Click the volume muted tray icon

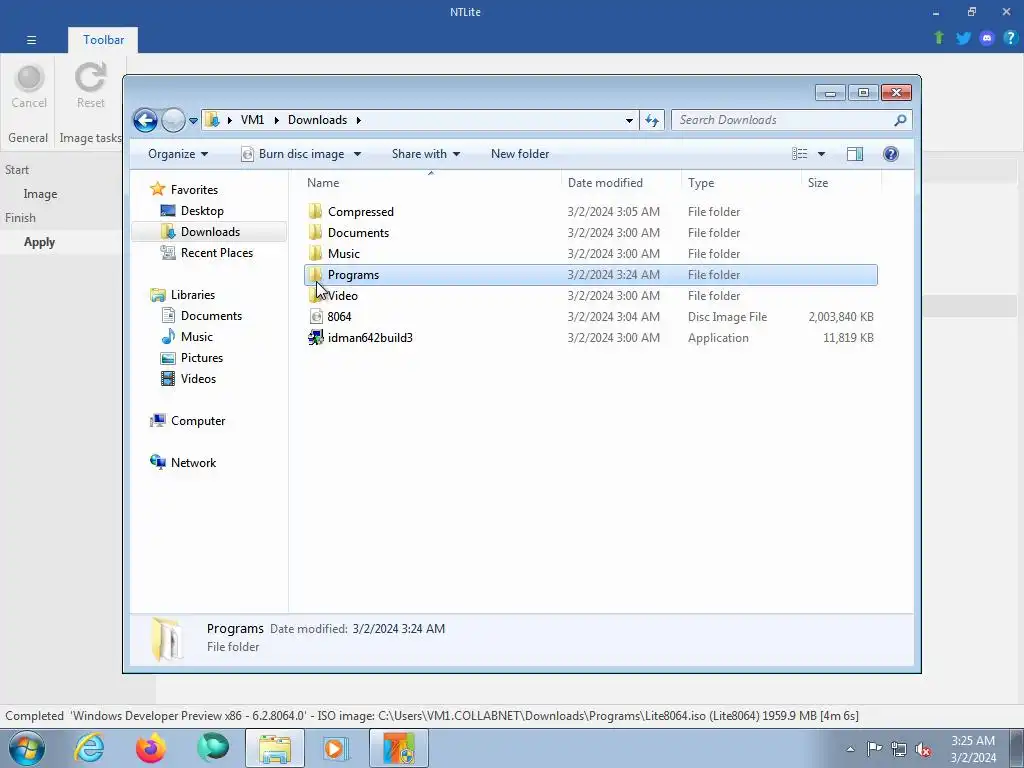click(x=923, y=749)
